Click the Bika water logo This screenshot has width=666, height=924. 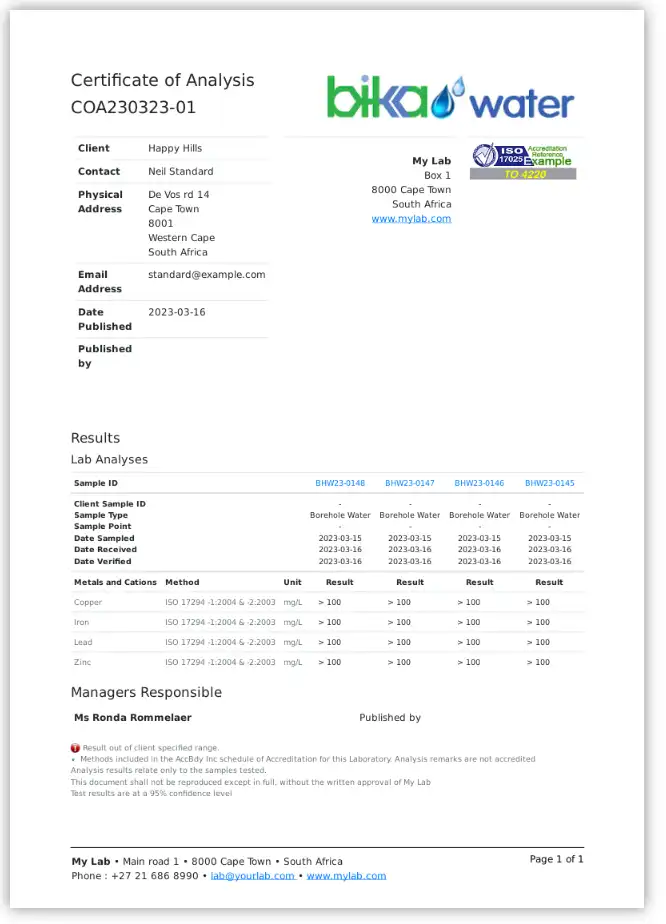click(x=450, y=97)
